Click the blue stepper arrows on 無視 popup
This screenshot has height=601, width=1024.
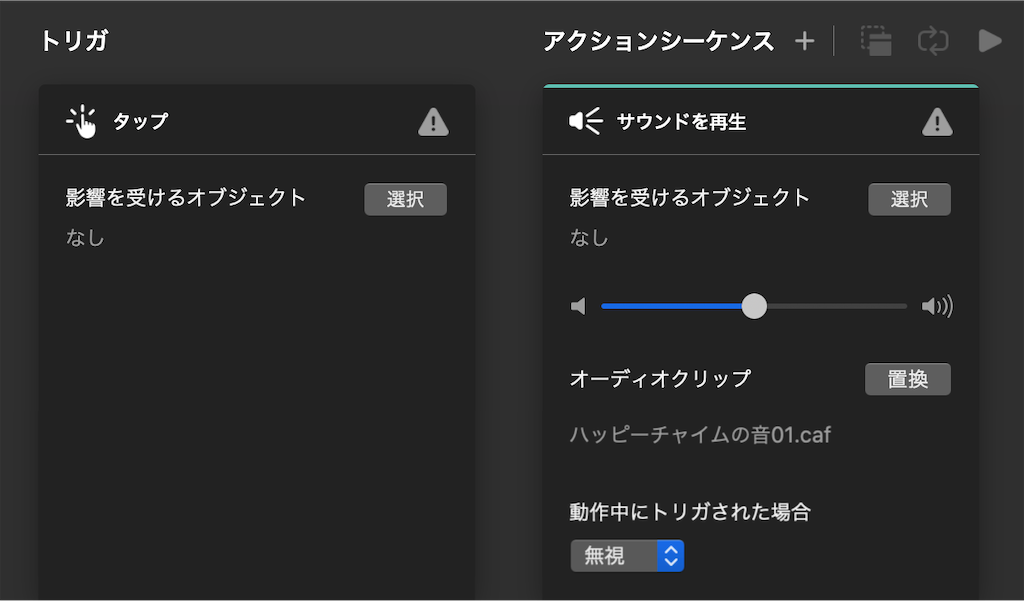tap(671, 556)
